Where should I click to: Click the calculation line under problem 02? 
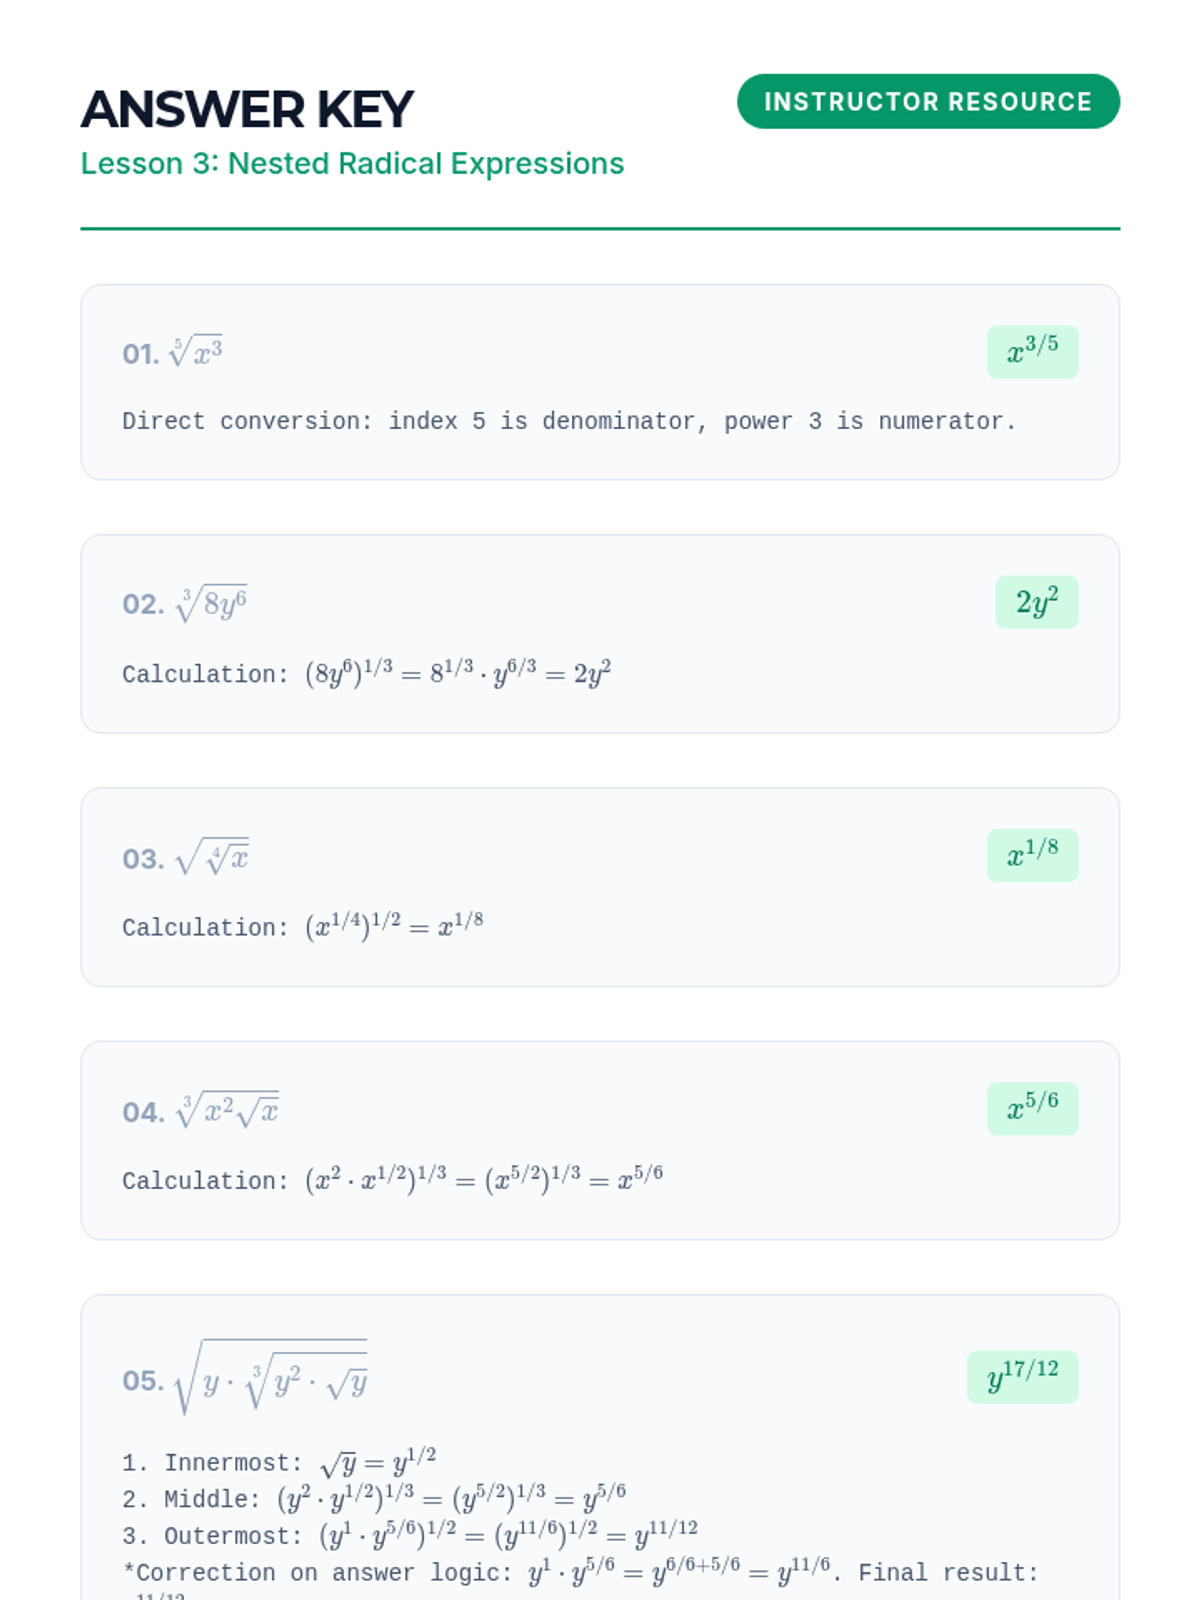pyautogui.click(x=366, y=673)
